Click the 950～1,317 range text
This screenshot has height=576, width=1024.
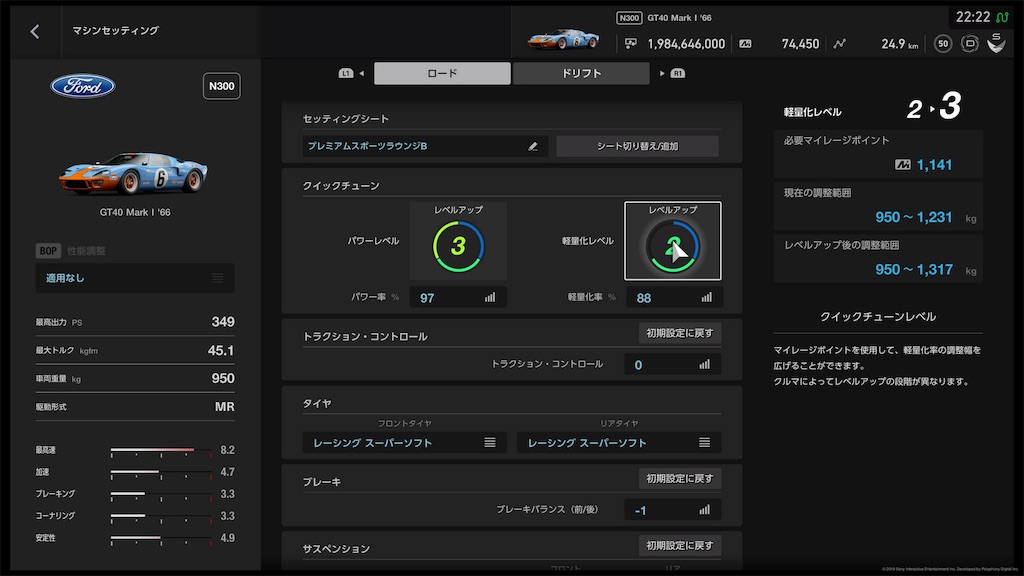click(914, 270)
